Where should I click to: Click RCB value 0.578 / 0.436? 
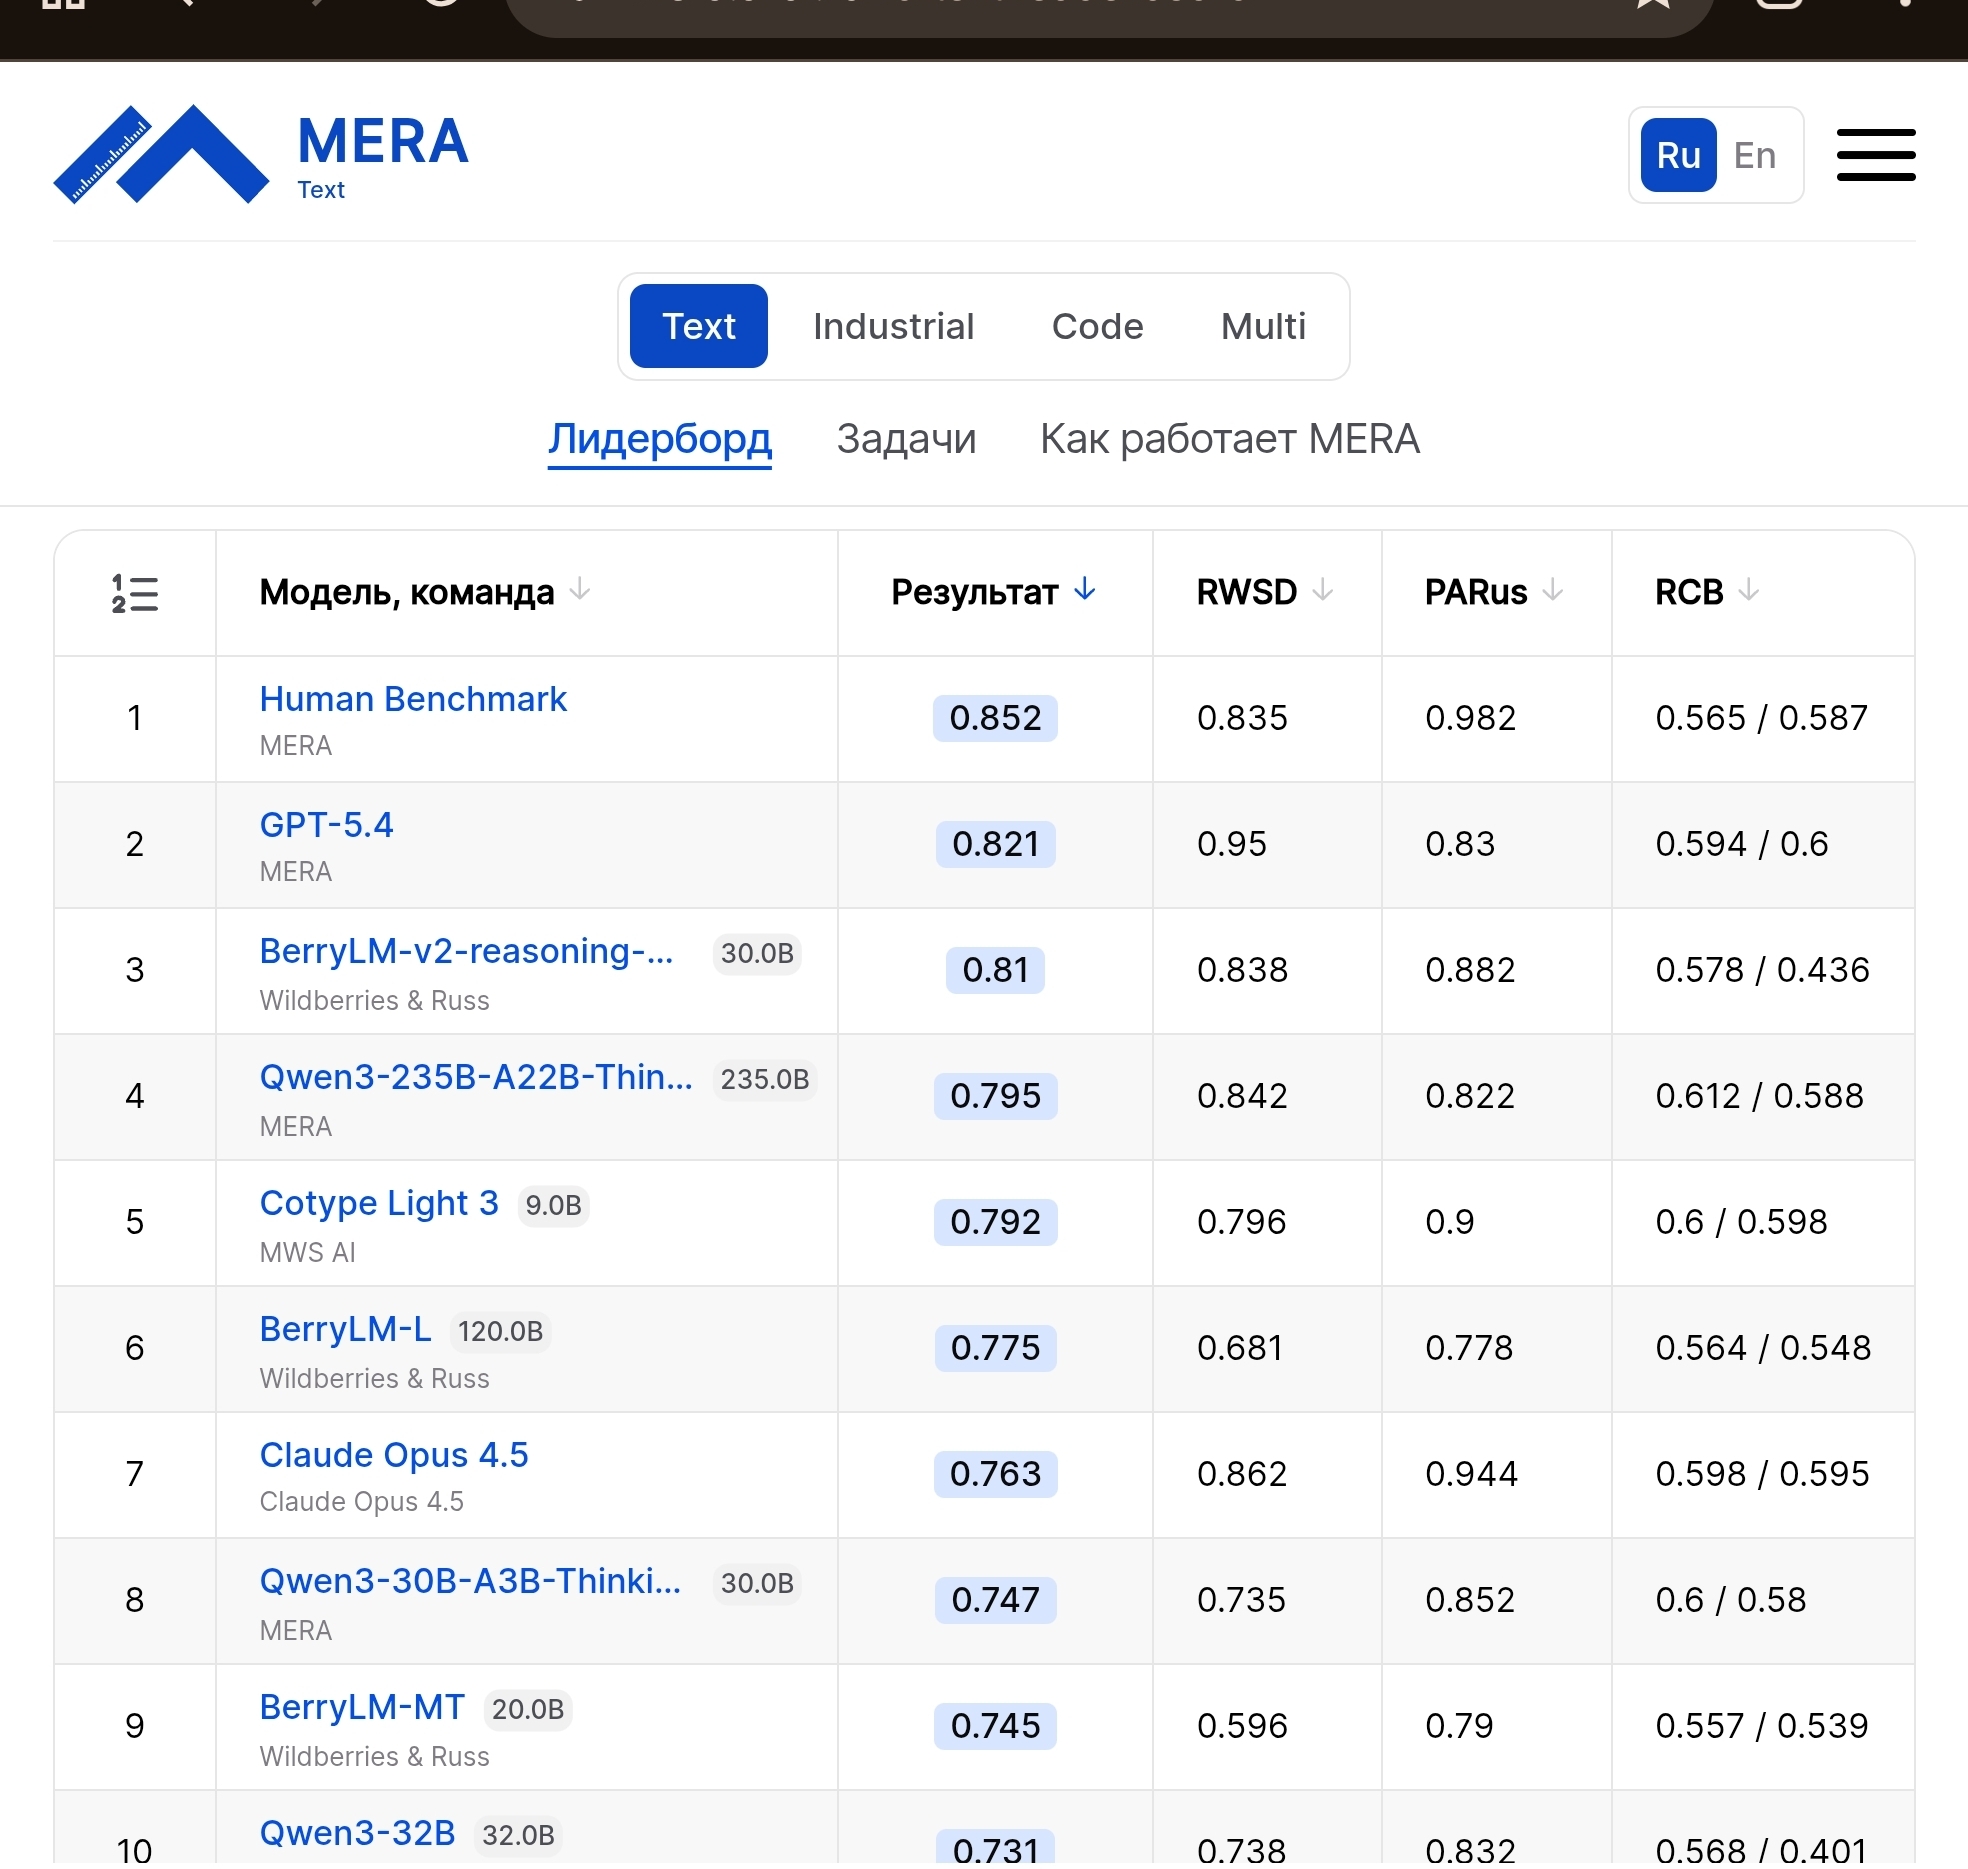click(1763, 970)
